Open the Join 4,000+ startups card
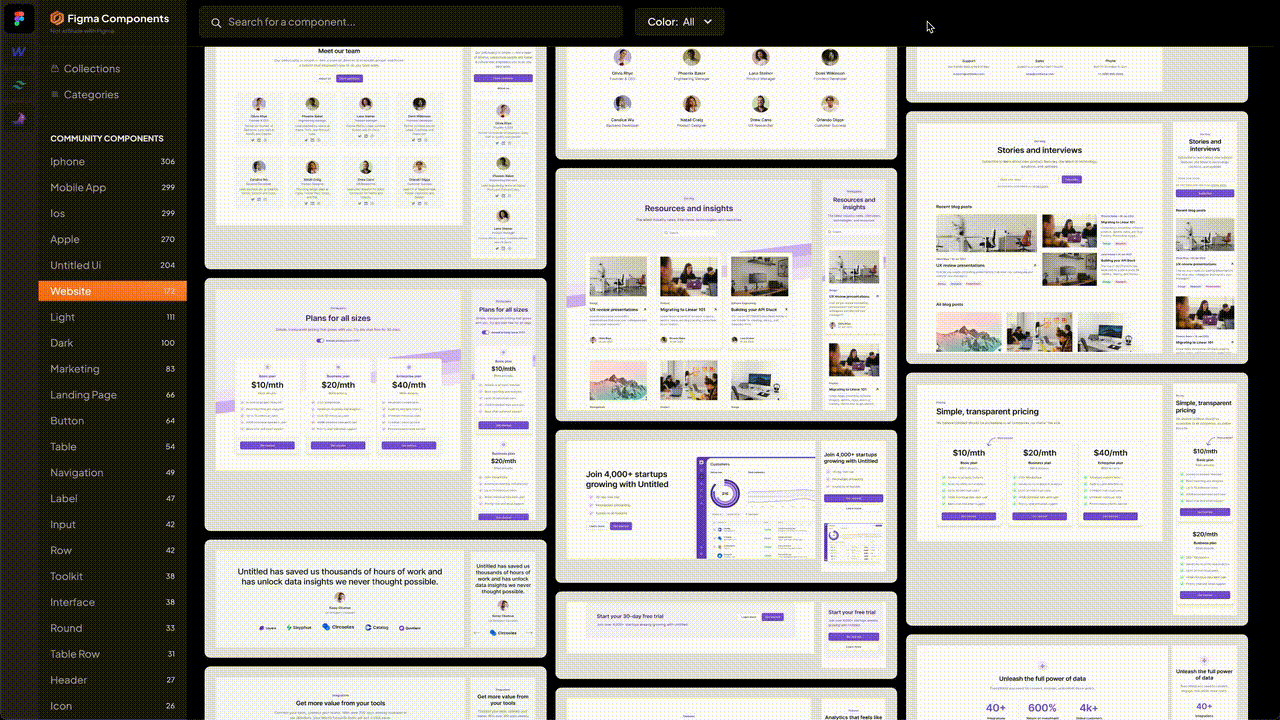 [726, 506]
